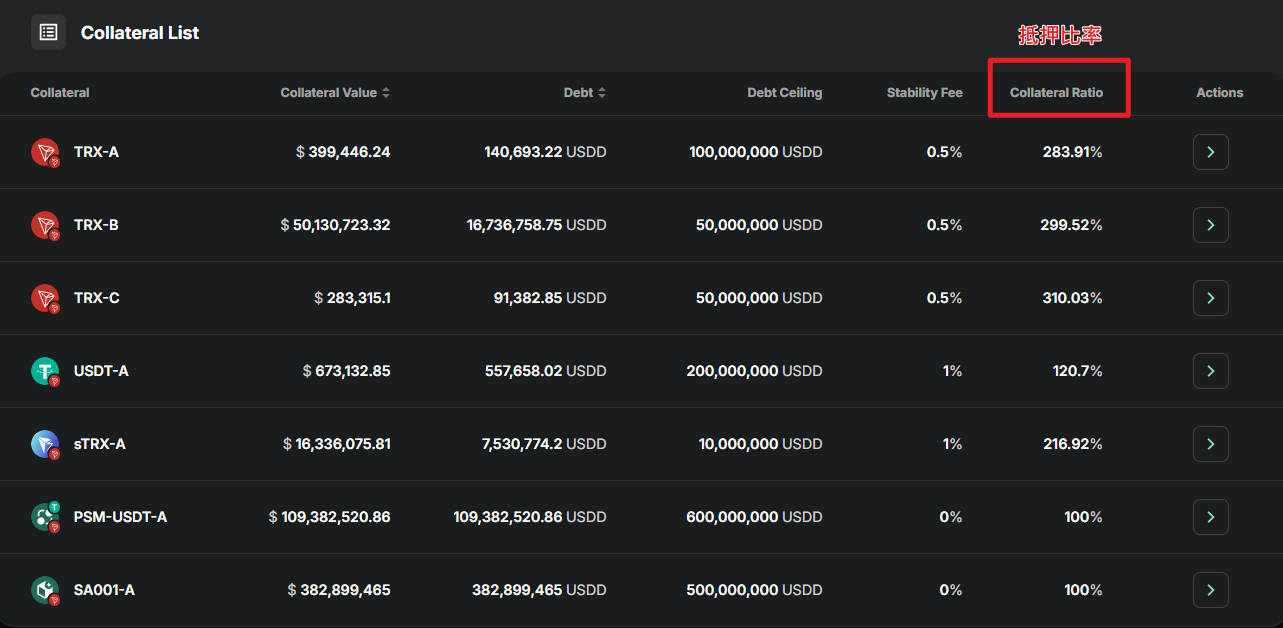Open the sTRX-A action arrow
Image resolution: width=1283 pixels, height=628 pixels.
click(x=1210, y=444)
